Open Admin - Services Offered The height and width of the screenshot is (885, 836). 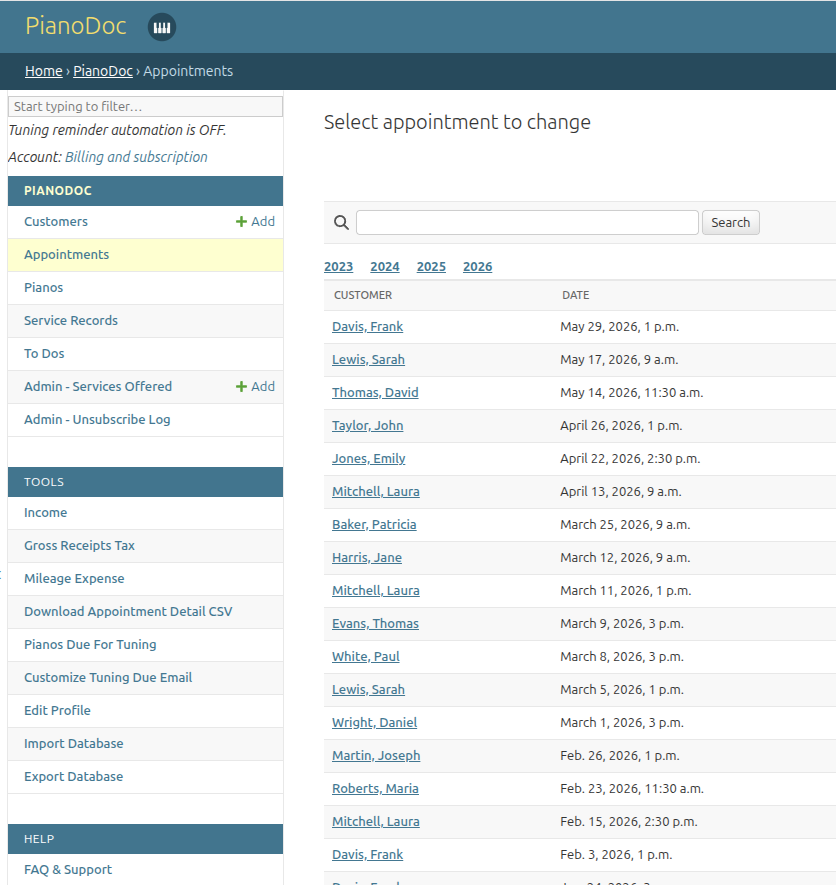(98, 387)
